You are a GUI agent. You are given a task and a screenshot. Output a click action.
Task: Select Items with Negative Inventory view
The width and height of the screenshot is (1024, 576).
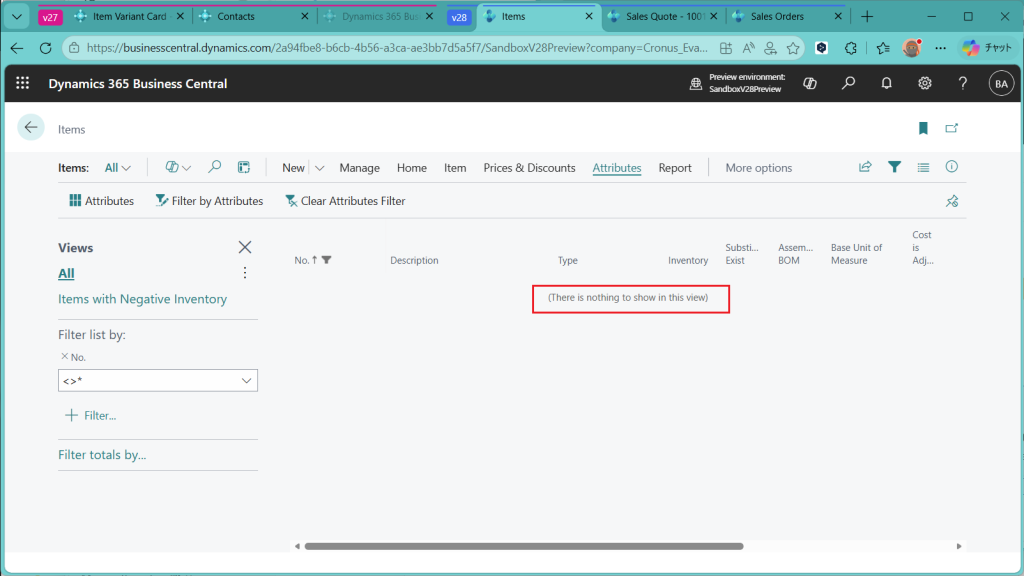pyautogui.click(x=142, y=299)
